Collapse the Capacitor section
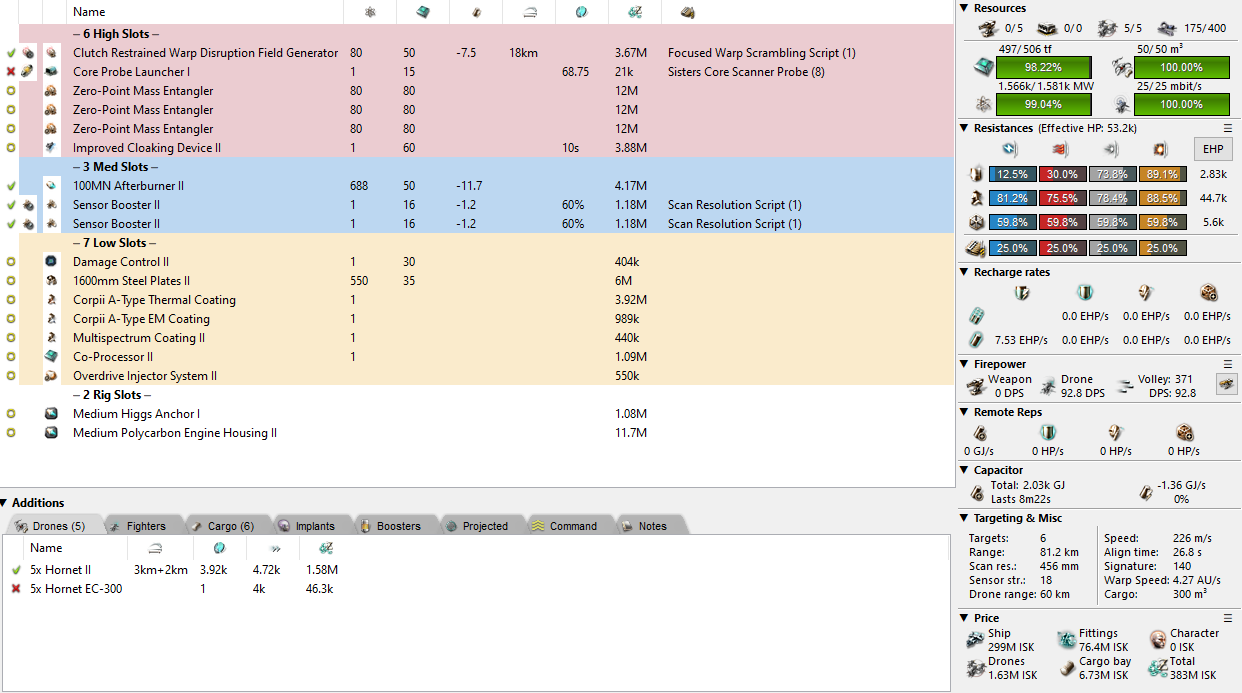This screenshot has width=1242, height=693. point(964,470)
